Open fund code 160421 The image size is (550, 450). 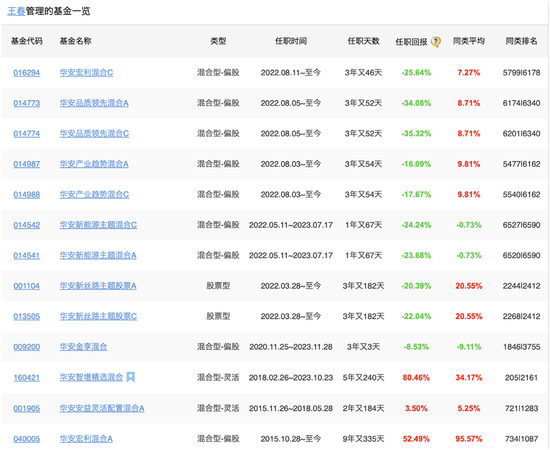click(27, 378)
